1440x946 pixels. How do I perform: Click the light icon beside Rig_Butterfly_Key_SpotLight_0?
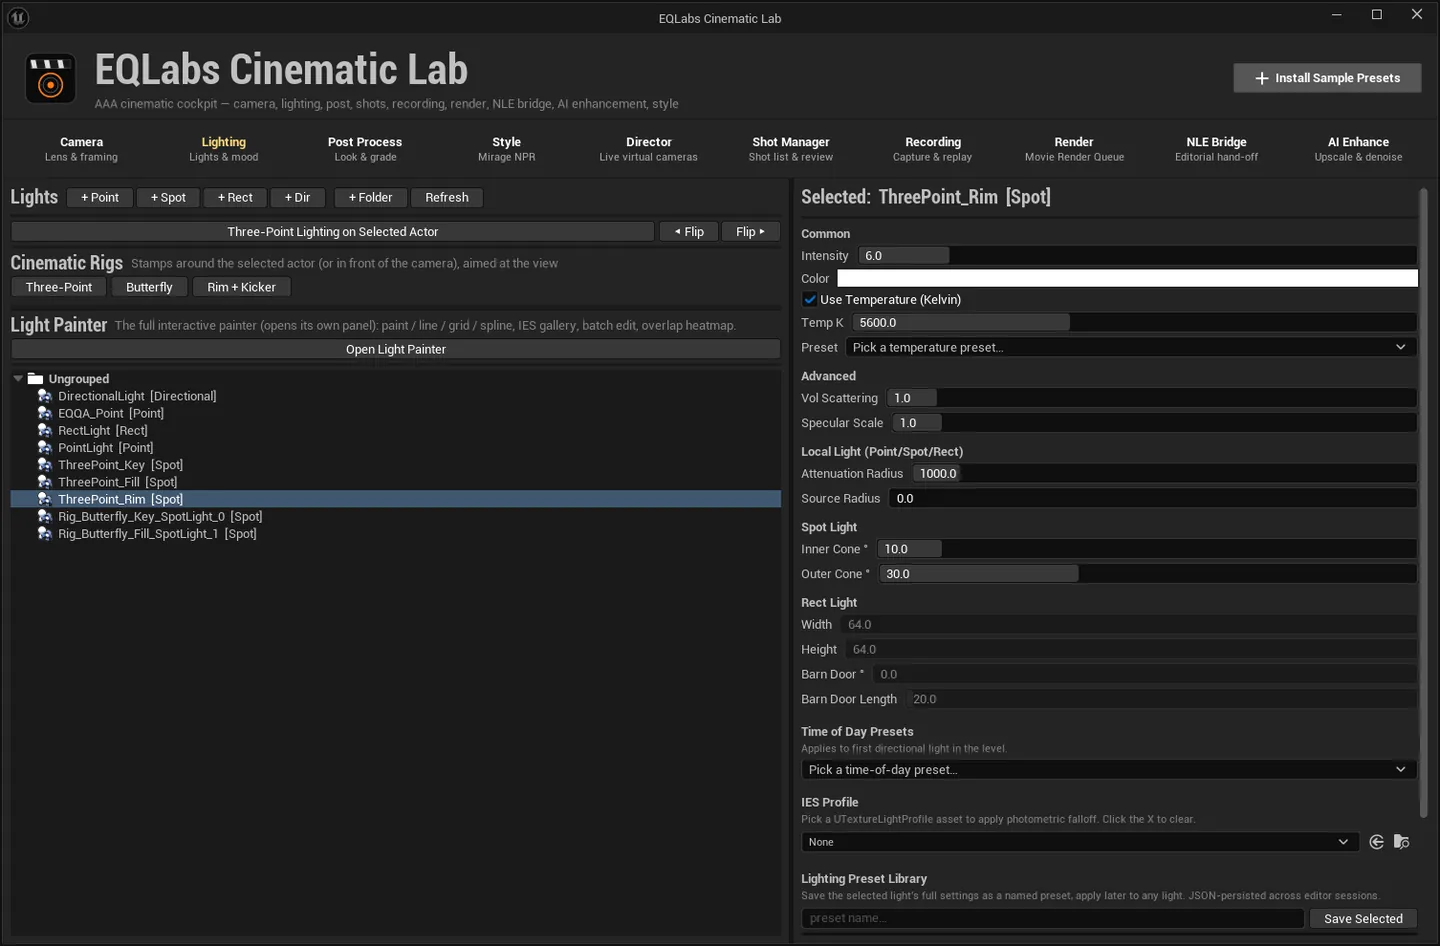click(45, 516)
